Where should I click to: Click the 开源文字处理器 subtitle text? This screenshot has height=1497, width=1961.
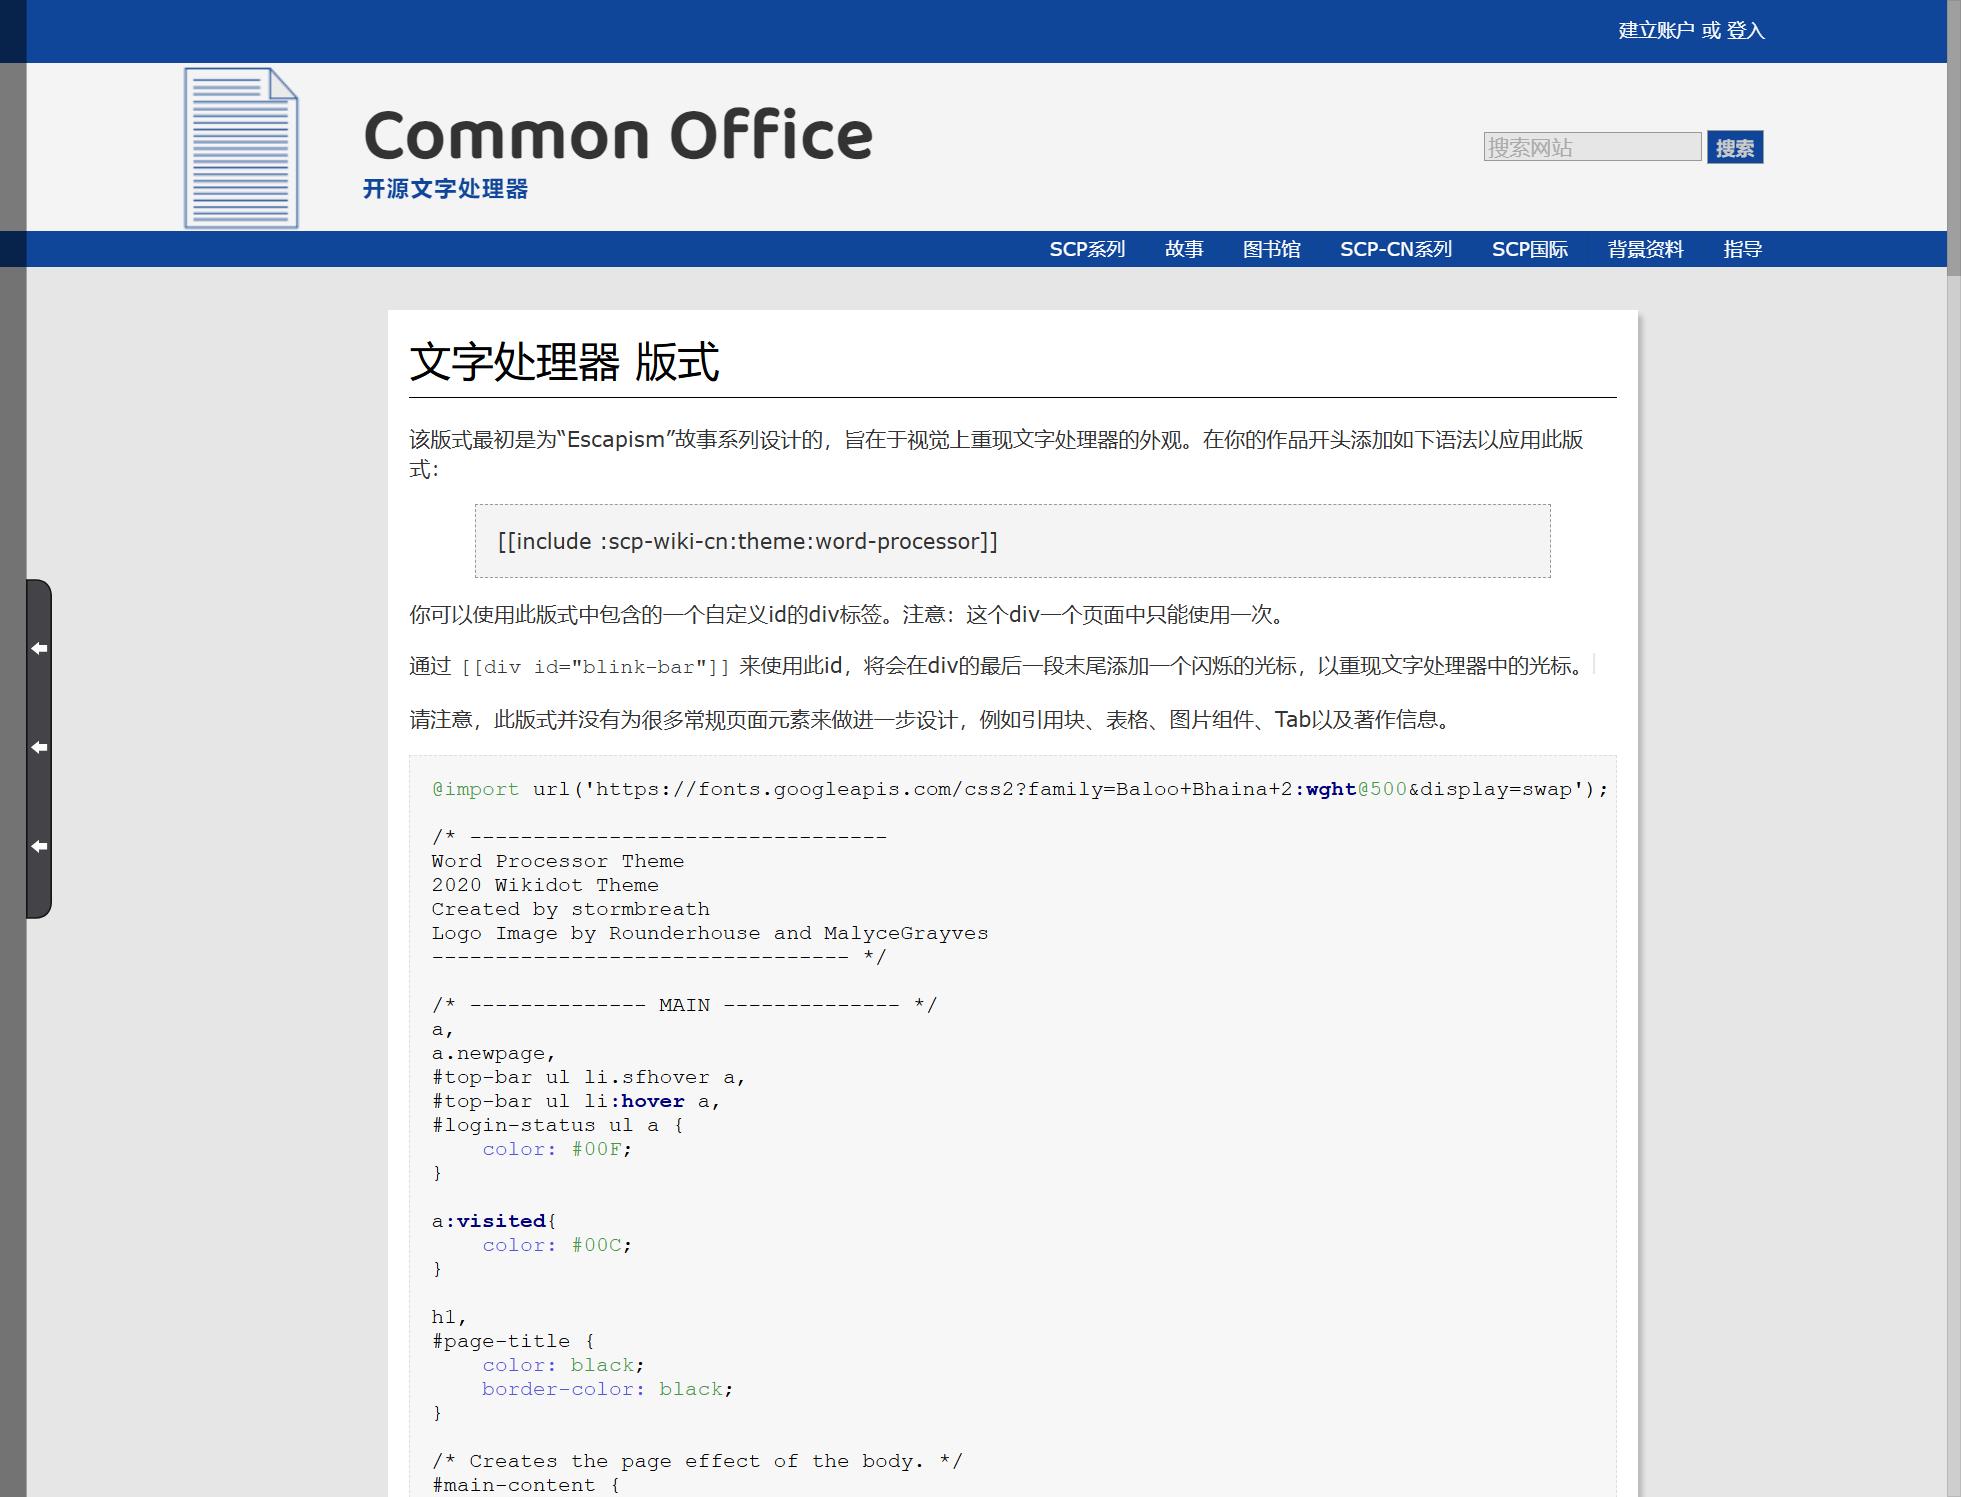coord(446,186)
